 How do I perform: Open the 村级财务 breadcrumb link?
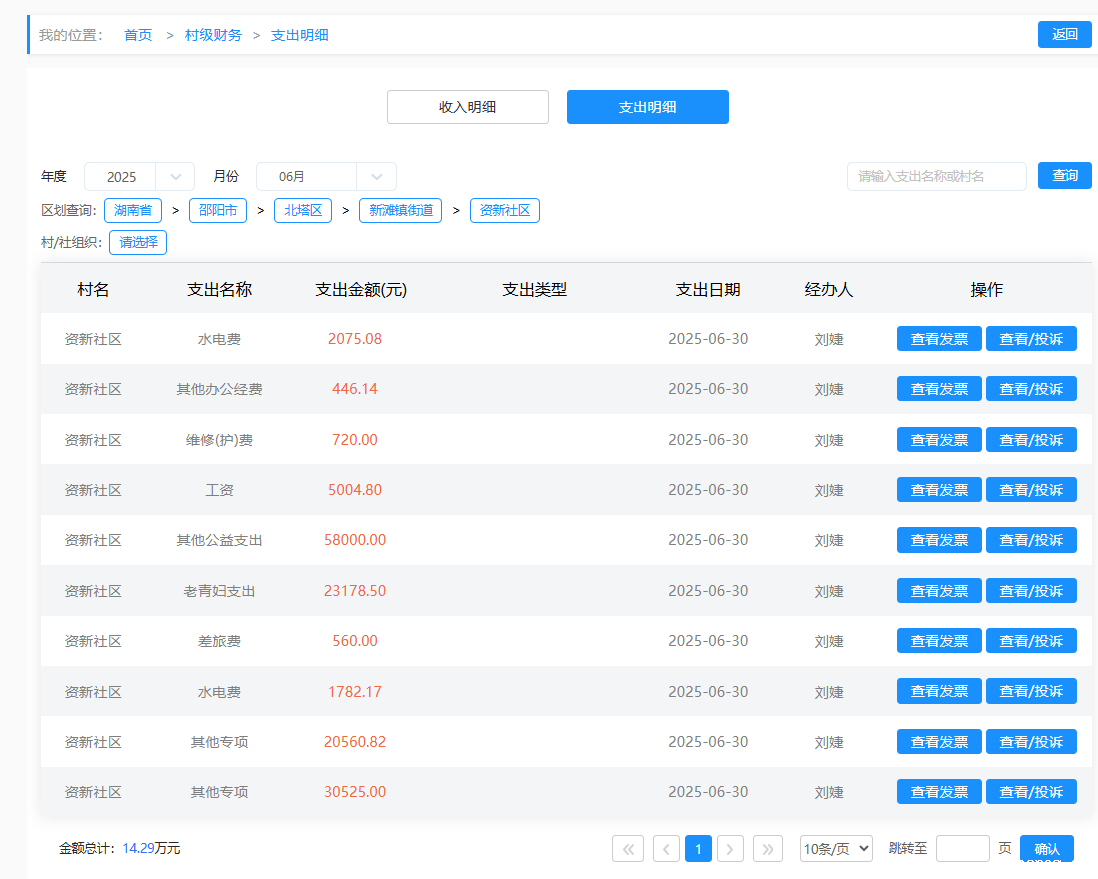pyautogui.click(x=213, y=35)
